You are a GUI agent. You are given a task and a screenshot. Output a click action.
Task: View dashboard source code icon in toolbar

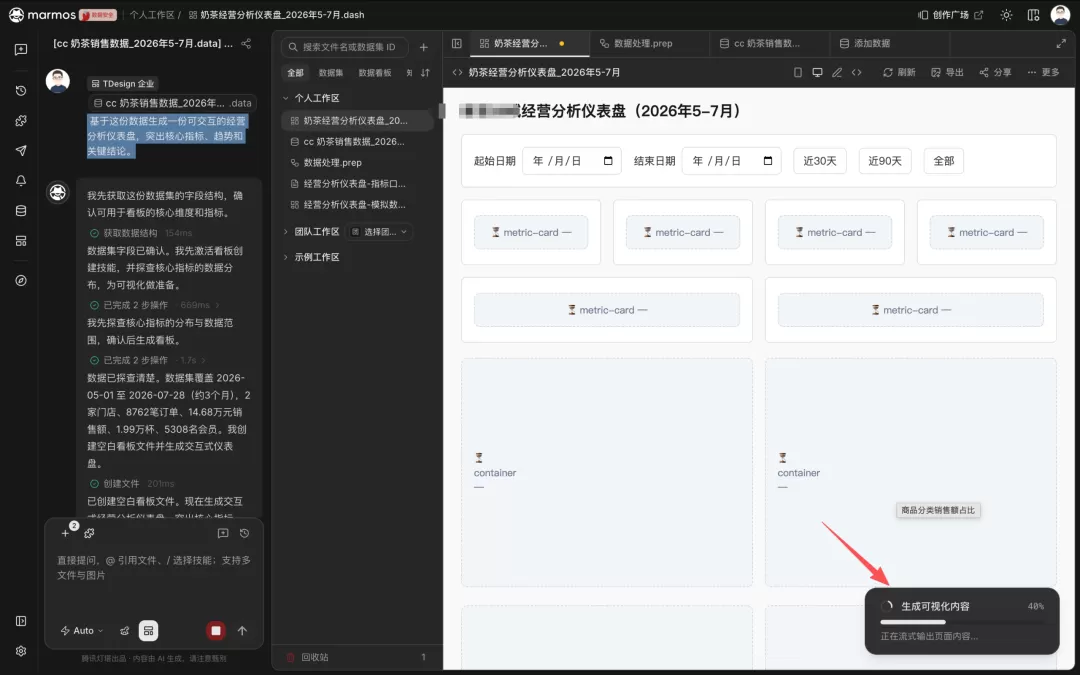pos(856,72)
